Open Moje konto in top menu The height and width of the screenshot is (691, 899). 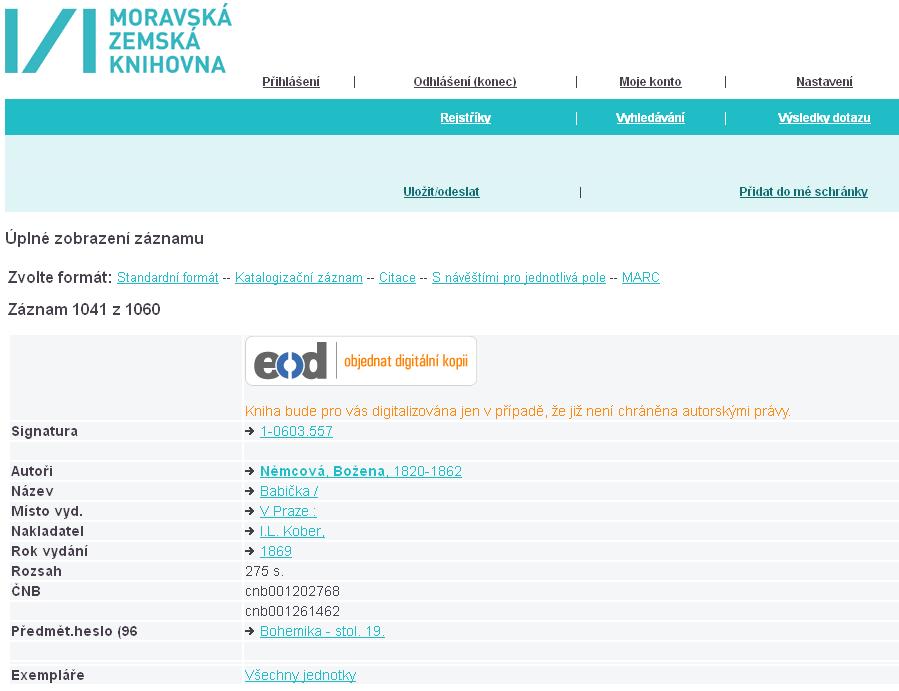tap(650, 82)
